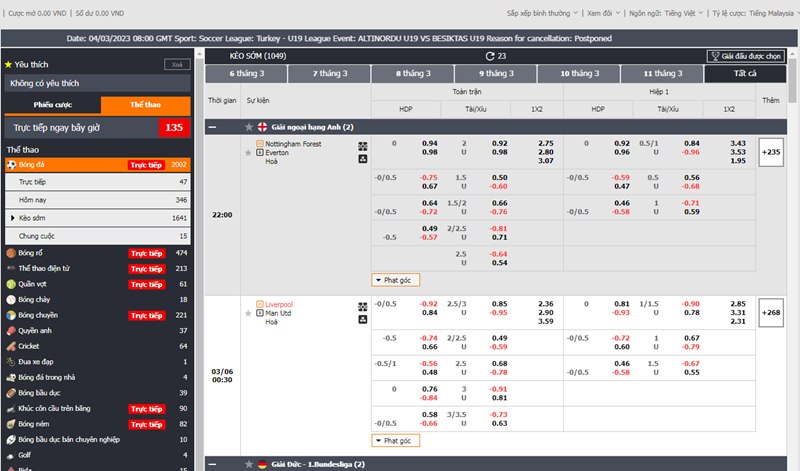Click the England flag icon of Giải ngoại hạng Anh
Image resolution: width=800 pixels, height=471 pixels.
pyautogui.click(x=262, y=127)
